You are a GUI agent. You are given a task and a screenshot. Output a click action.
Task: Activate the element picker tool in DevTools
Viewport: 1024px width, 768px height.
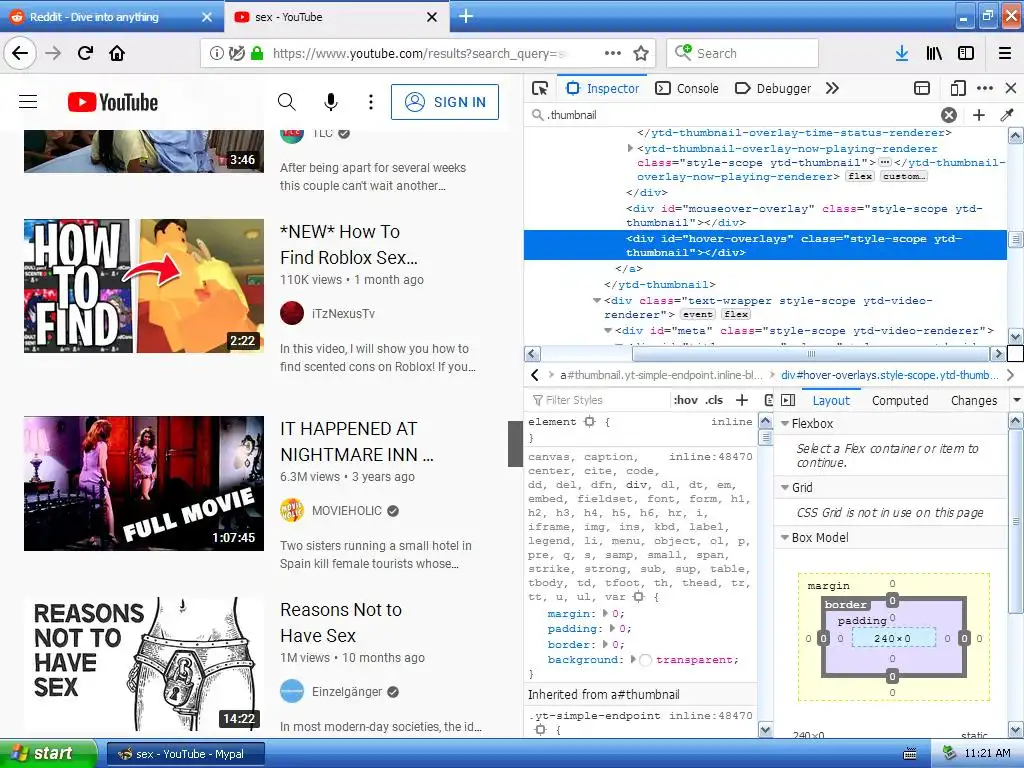540,88
